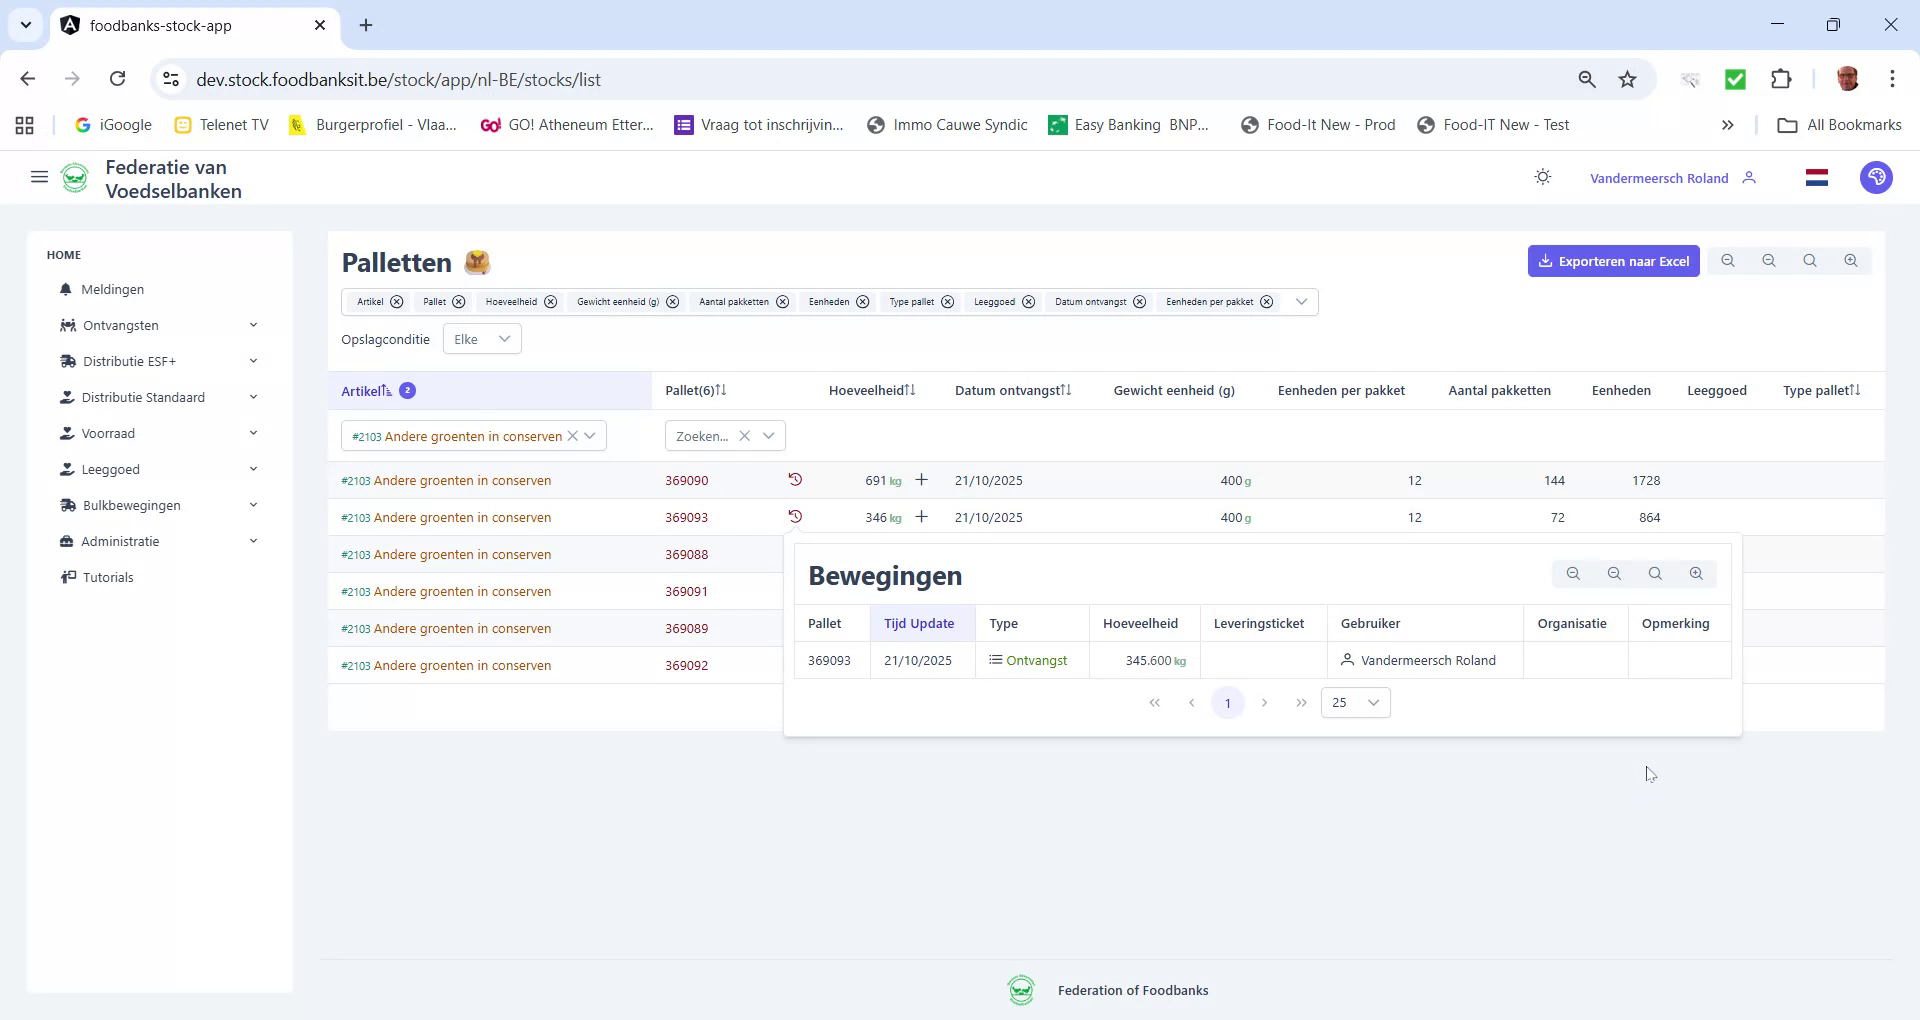The height and width of the screenshot is (1020, 1920).
Task: Toggle sorting on the Datum ontvangst column
Action: pos(1066,390)
